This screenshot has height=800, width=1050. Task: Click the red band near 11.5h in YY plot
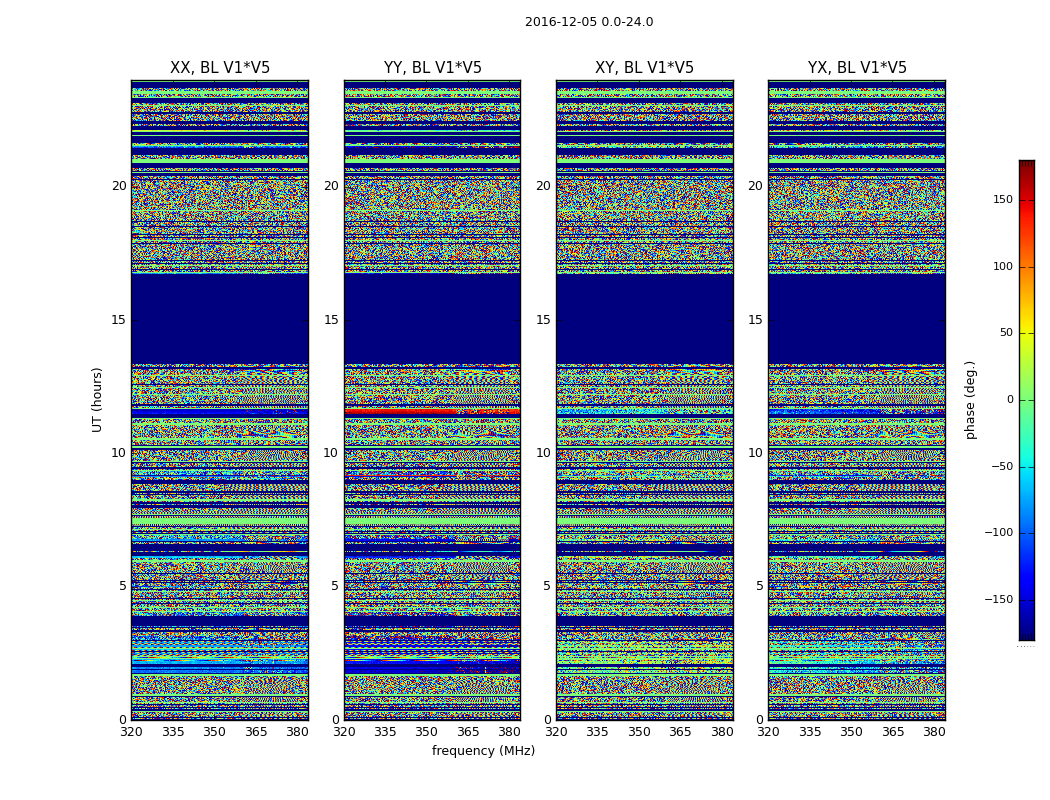point(433,412)
